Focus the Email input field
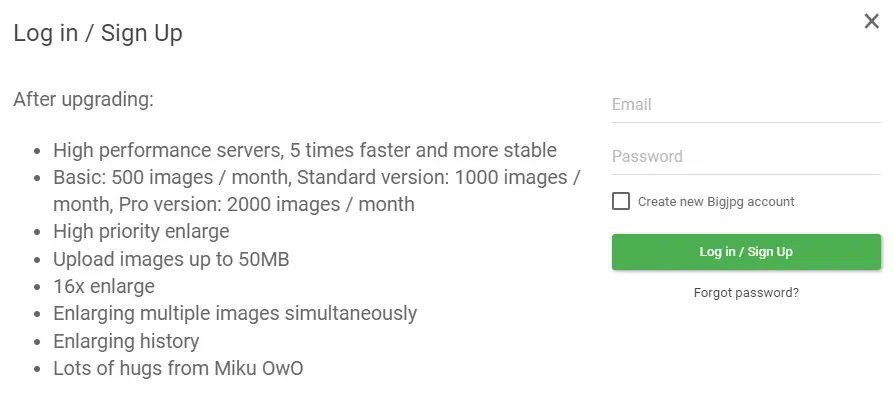The image size is (894, 398). pyautogui.click(x=746, y=105)
